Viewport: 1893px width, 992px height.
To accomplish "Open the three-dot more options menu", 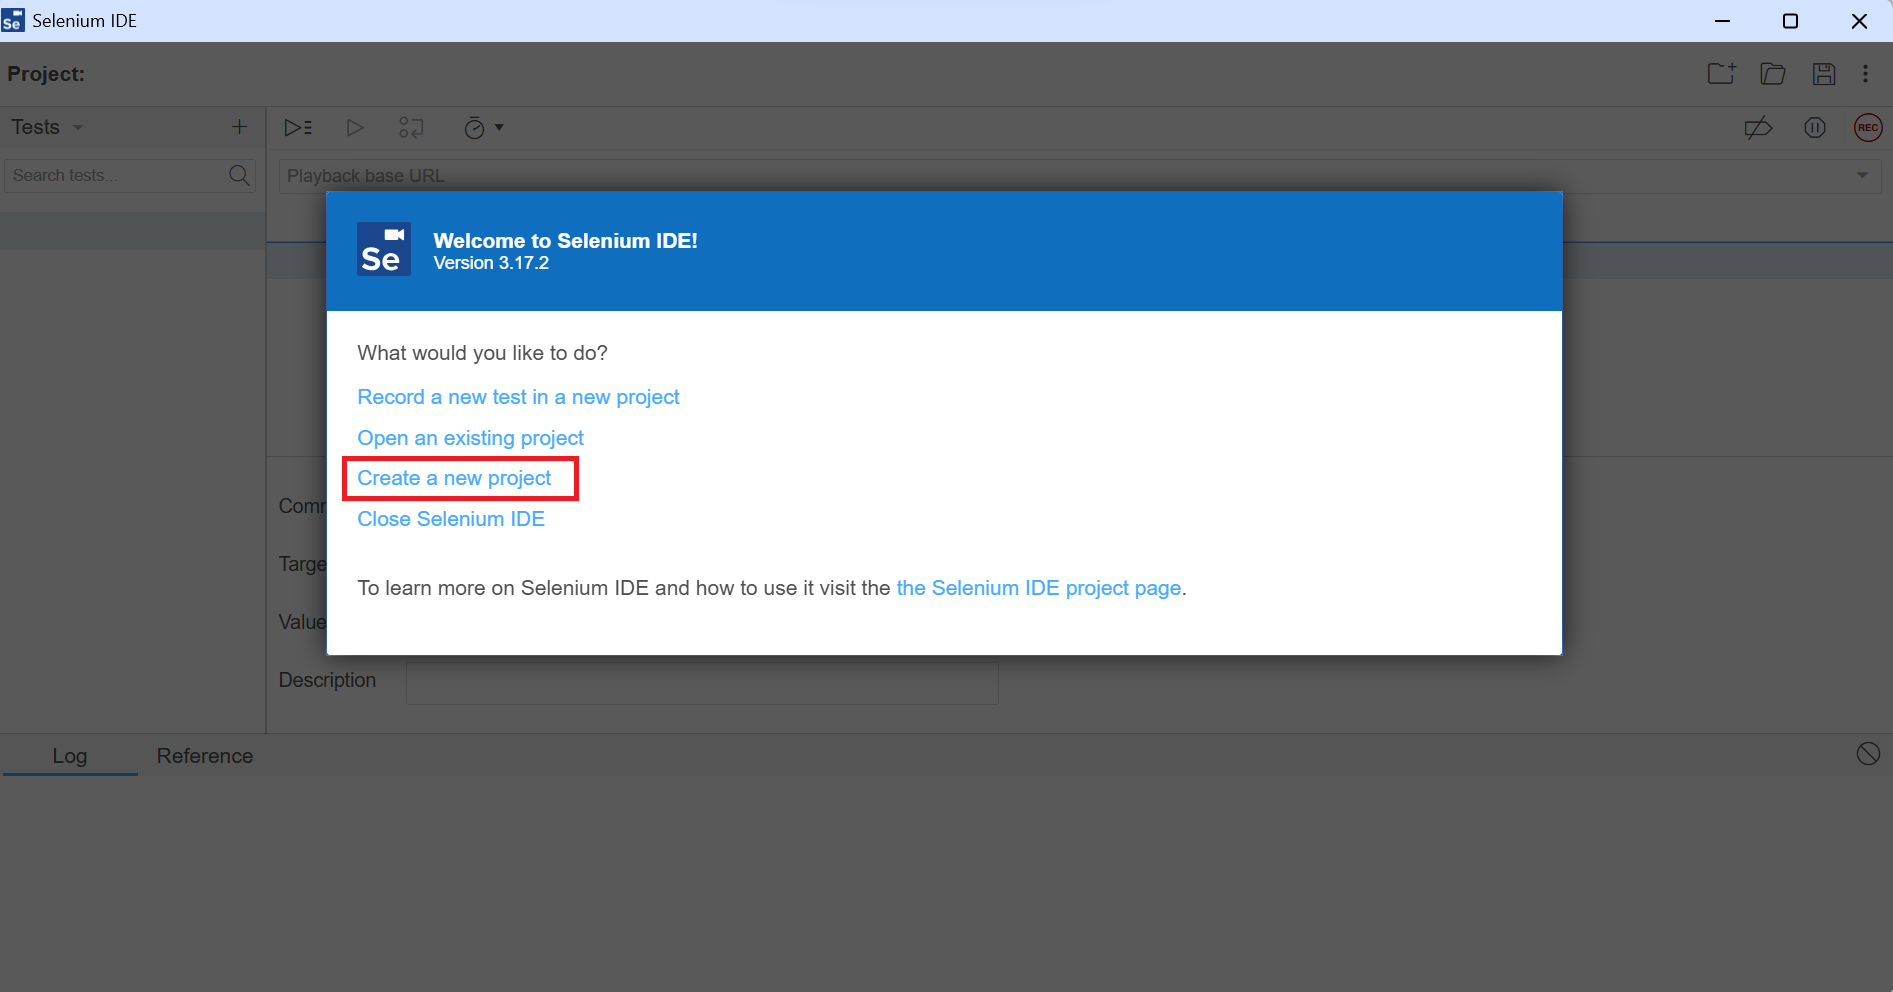I will point(1865,73).
